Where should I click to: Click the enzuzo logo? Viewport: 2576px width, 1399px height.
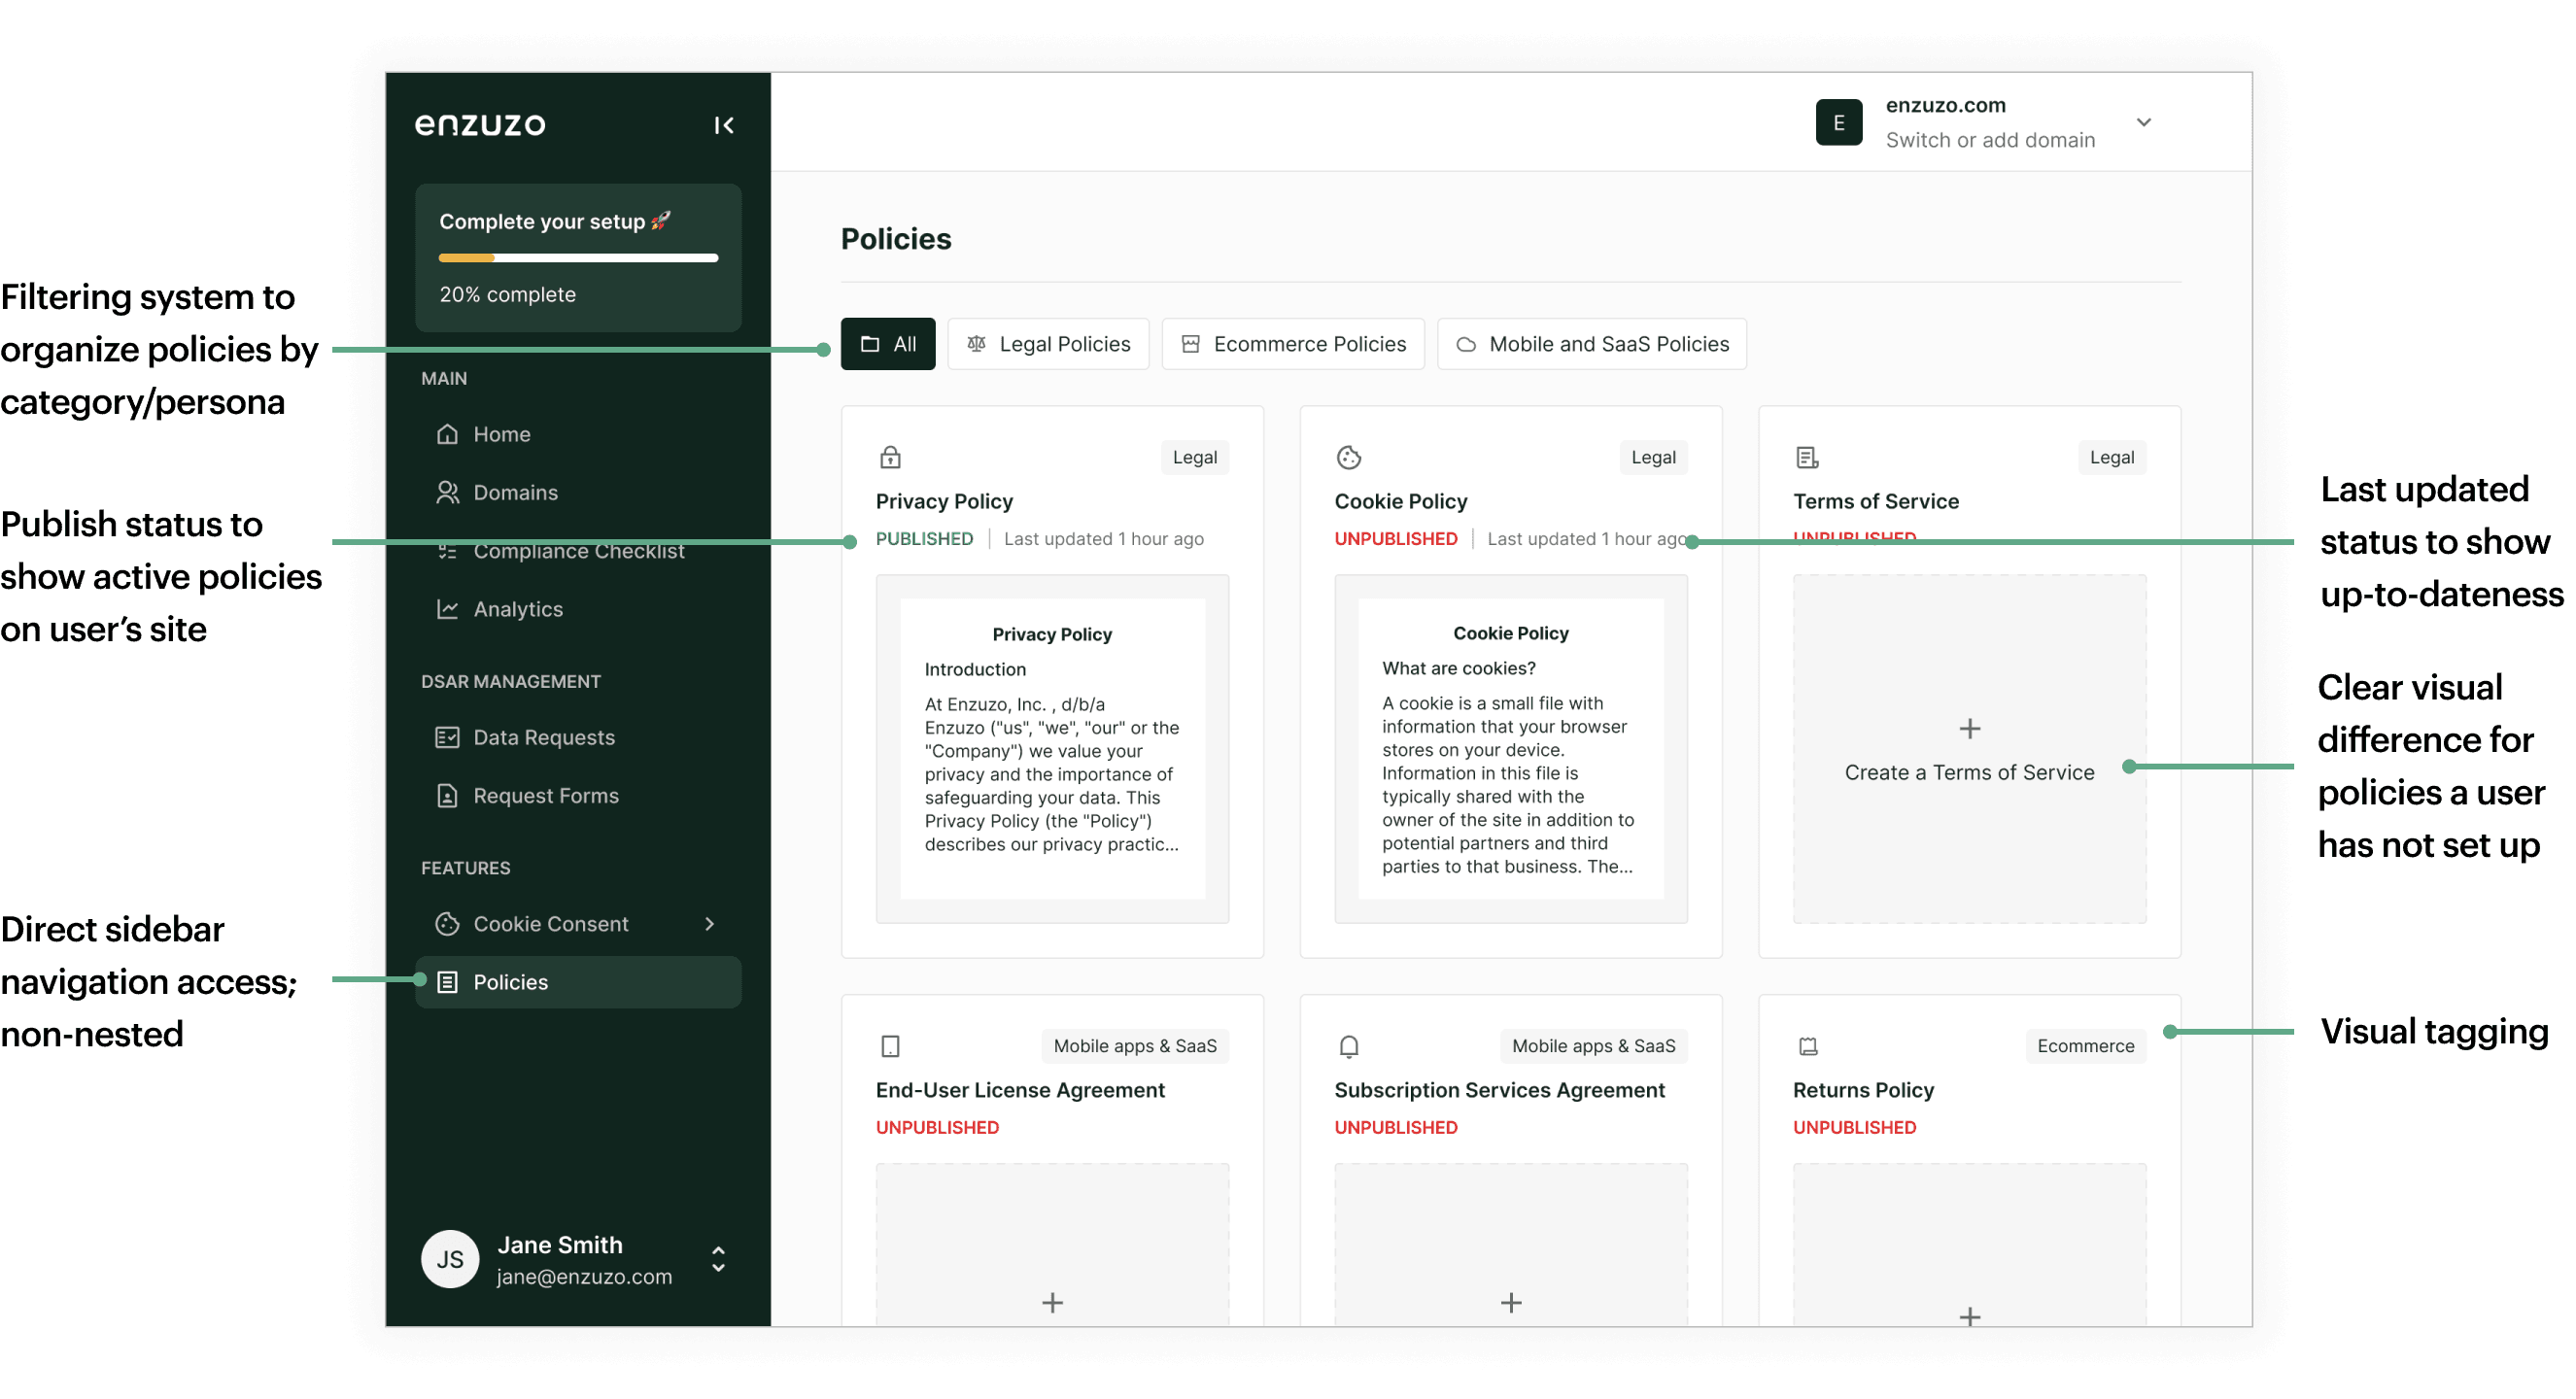(x=480, y=125)
